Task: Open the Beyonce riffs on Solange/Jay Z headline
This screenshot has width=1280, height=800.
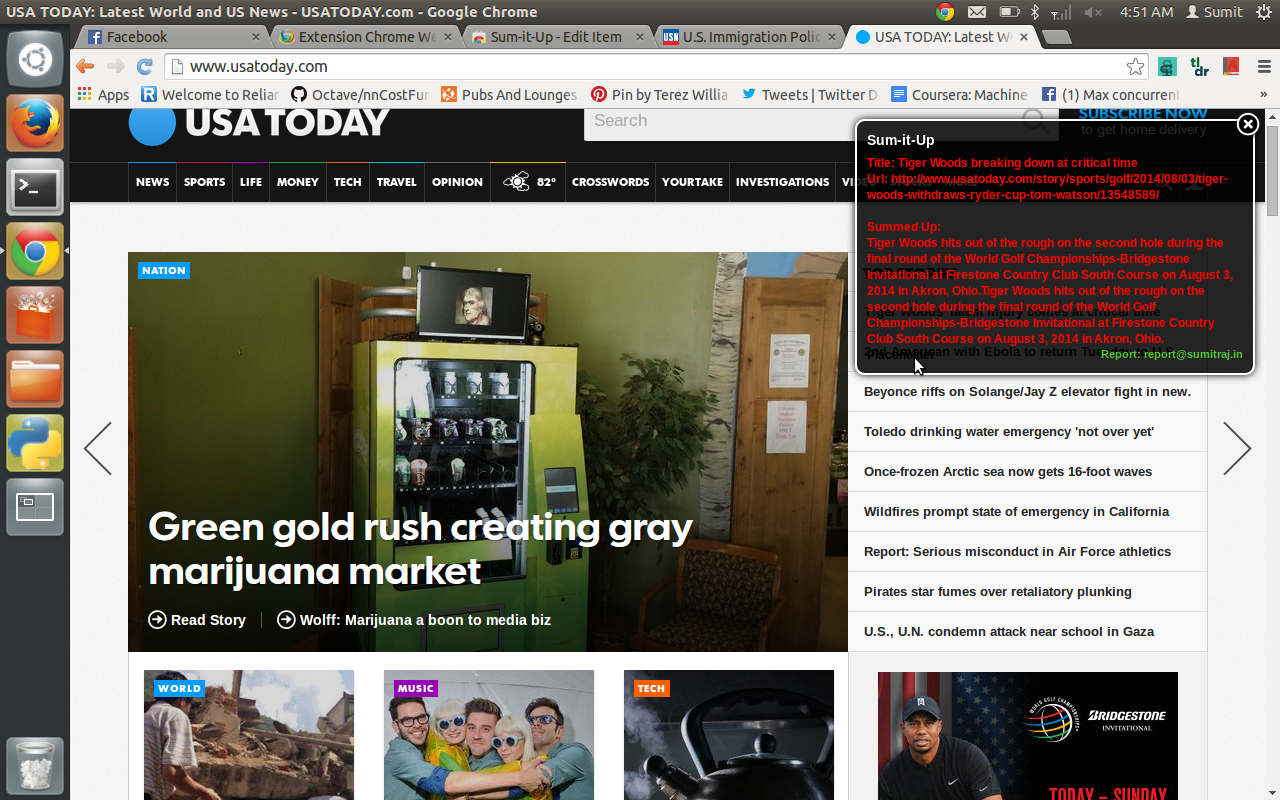Action: (x=1028, y=392)
